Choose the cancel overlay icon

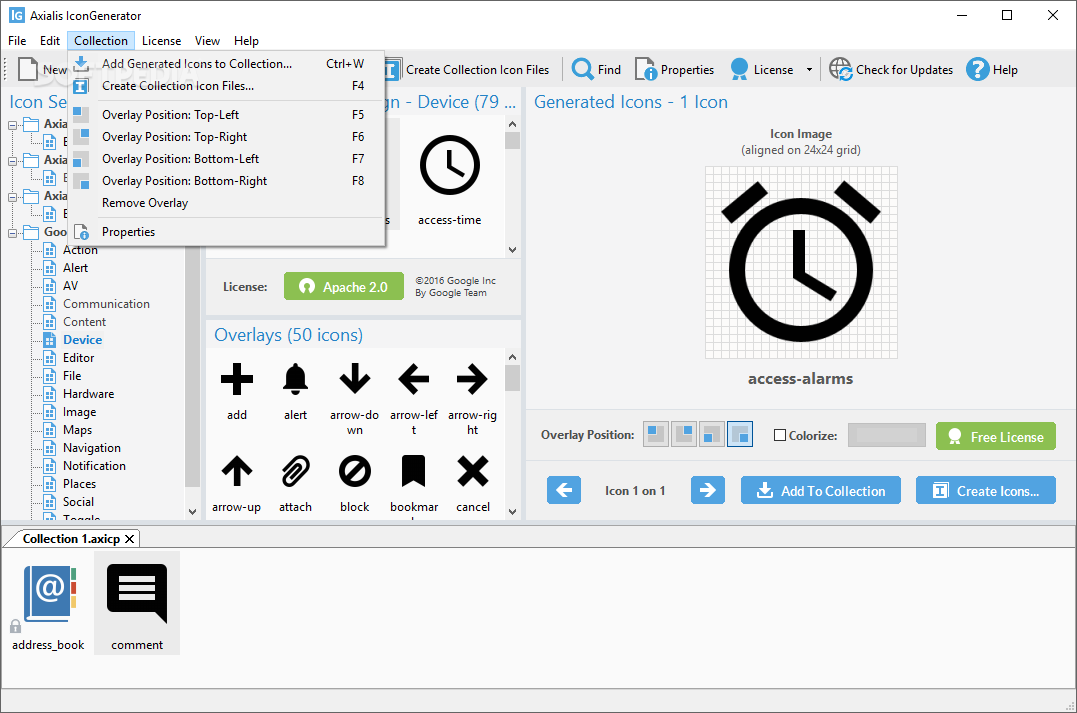click(x=473, y=471)
